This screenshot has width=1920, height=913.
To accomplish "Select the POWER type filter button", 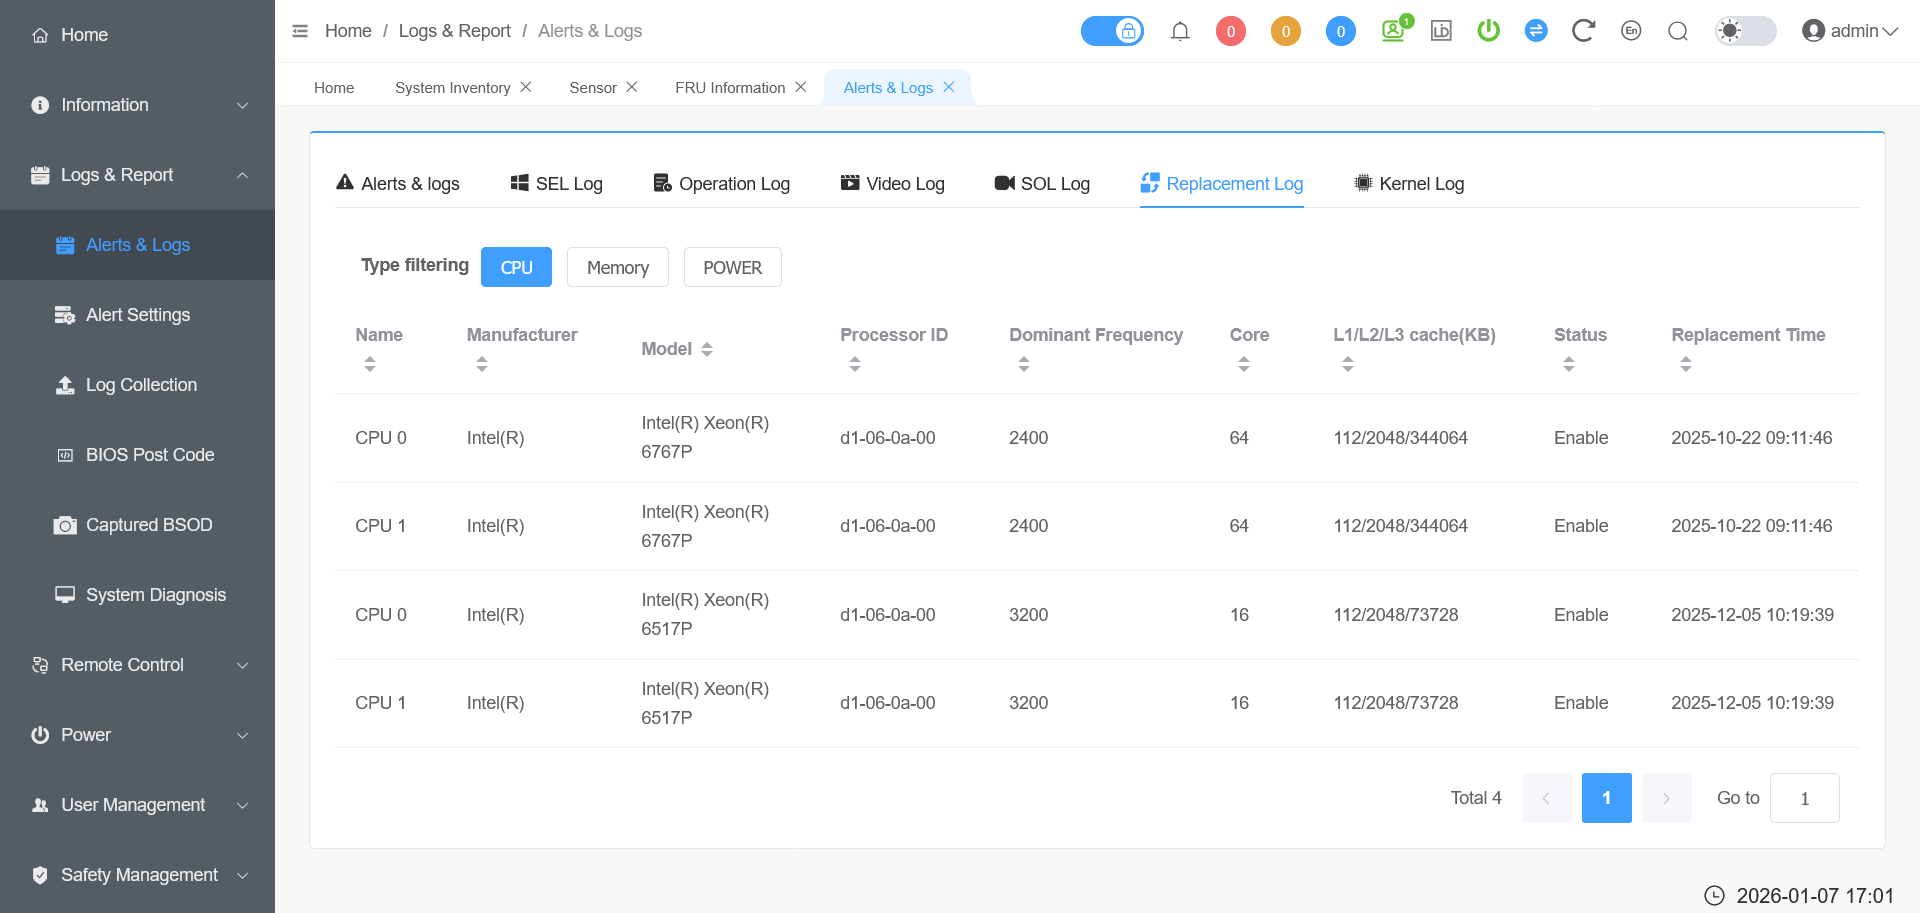I will [732, 267].
